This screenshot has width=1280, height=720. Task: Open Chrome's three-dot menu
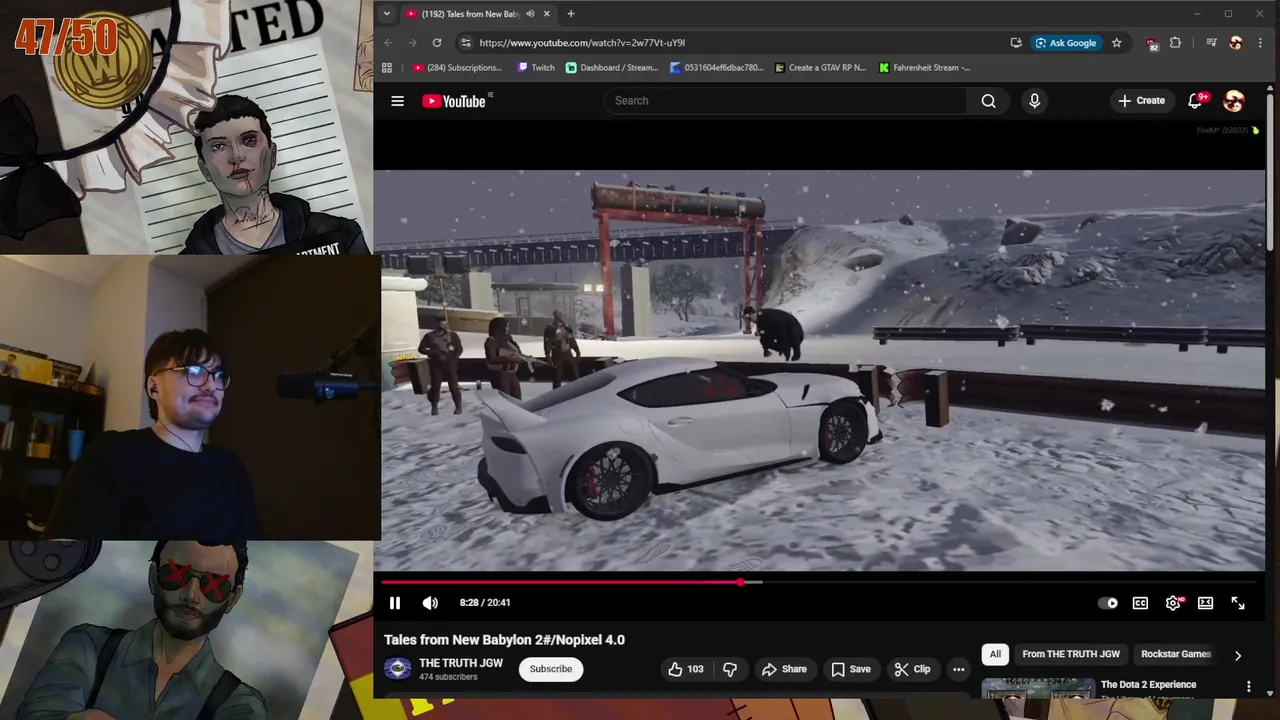pos(1260,43)
